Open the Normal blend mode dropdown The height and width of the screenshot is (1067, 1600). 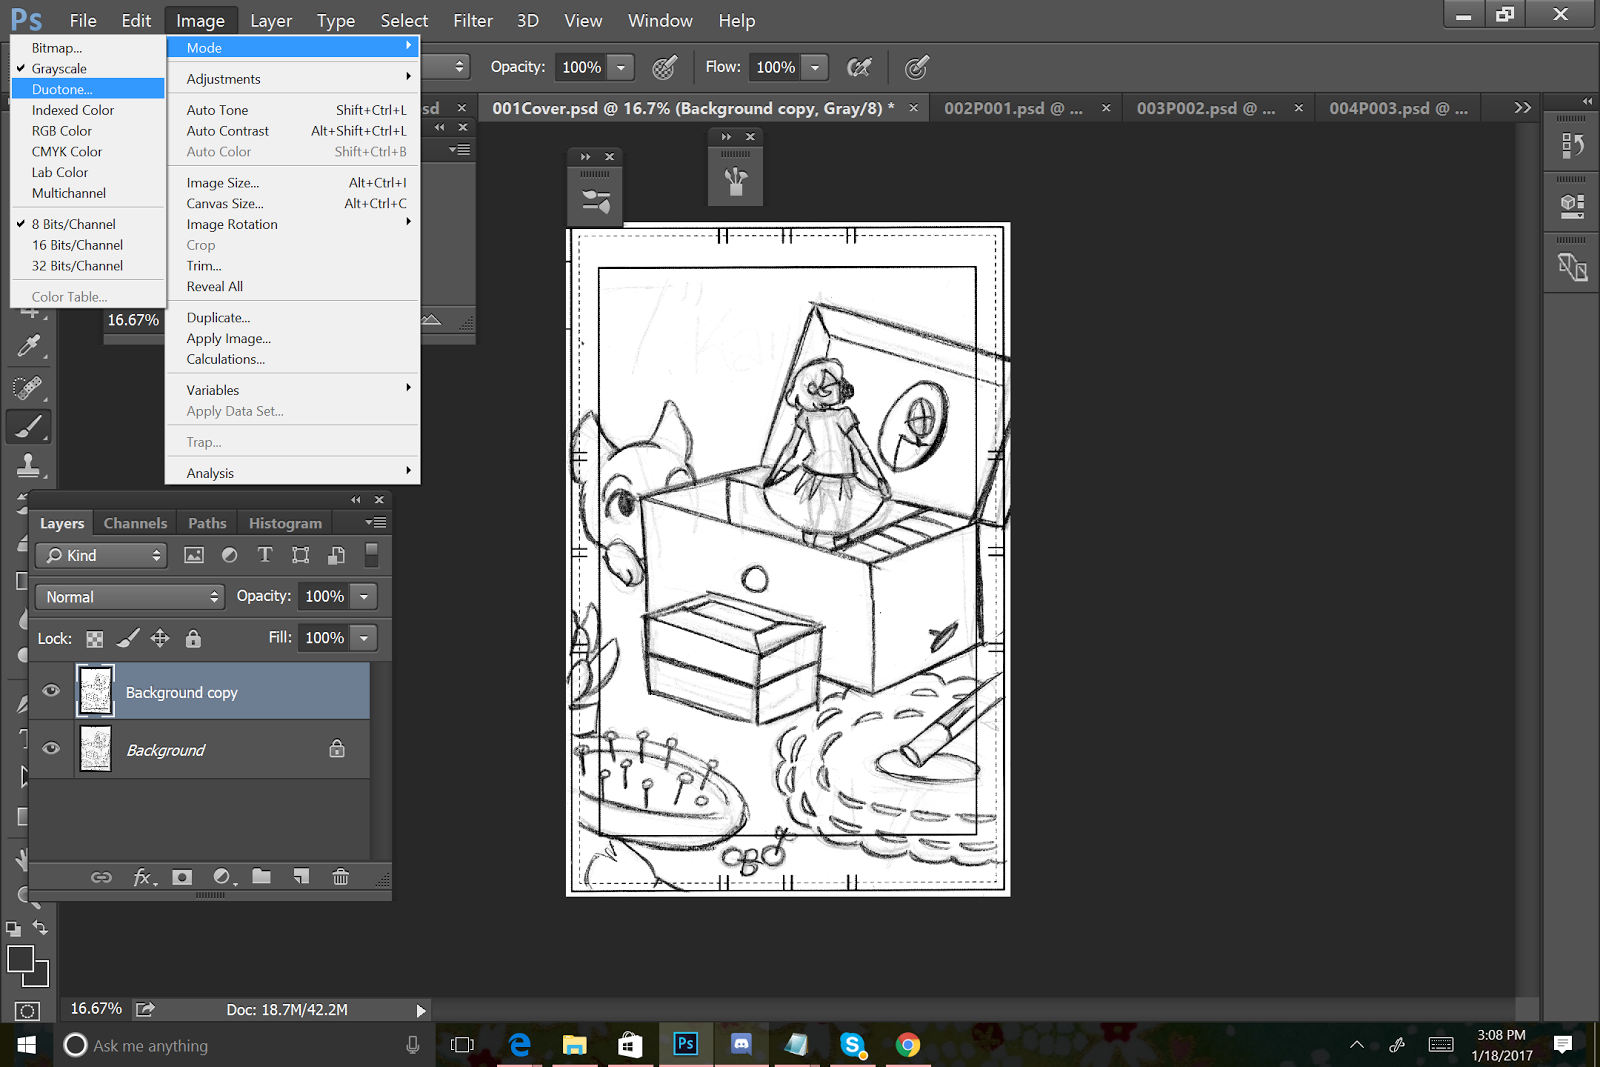click(x=129, y=596)
